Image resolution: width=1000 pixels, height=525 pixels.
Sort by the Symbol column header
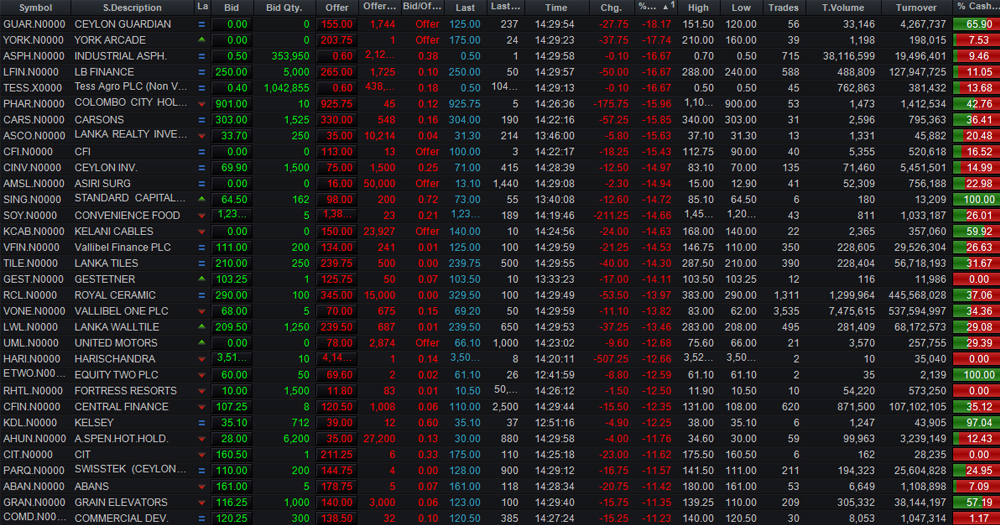click(35, 8)
